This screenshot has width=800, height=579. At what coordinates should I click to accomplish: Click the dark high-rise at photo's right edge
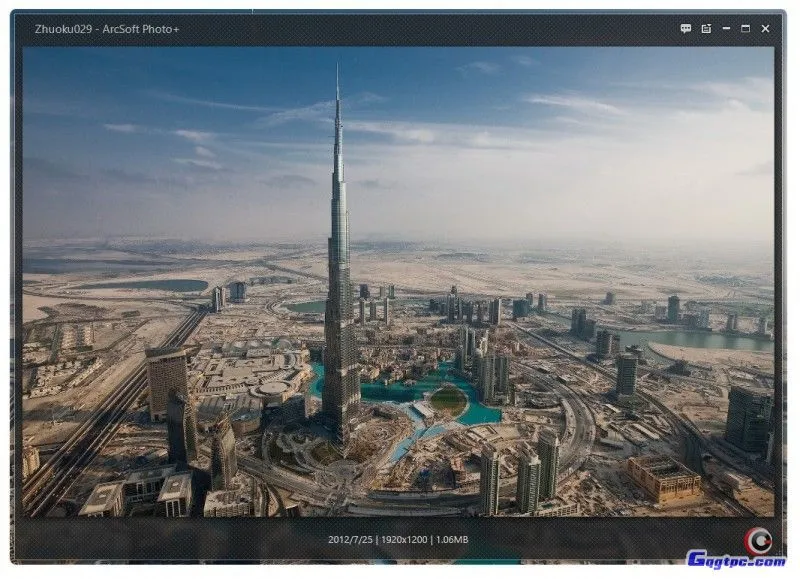pyautogui.click(x=748, y=418)
